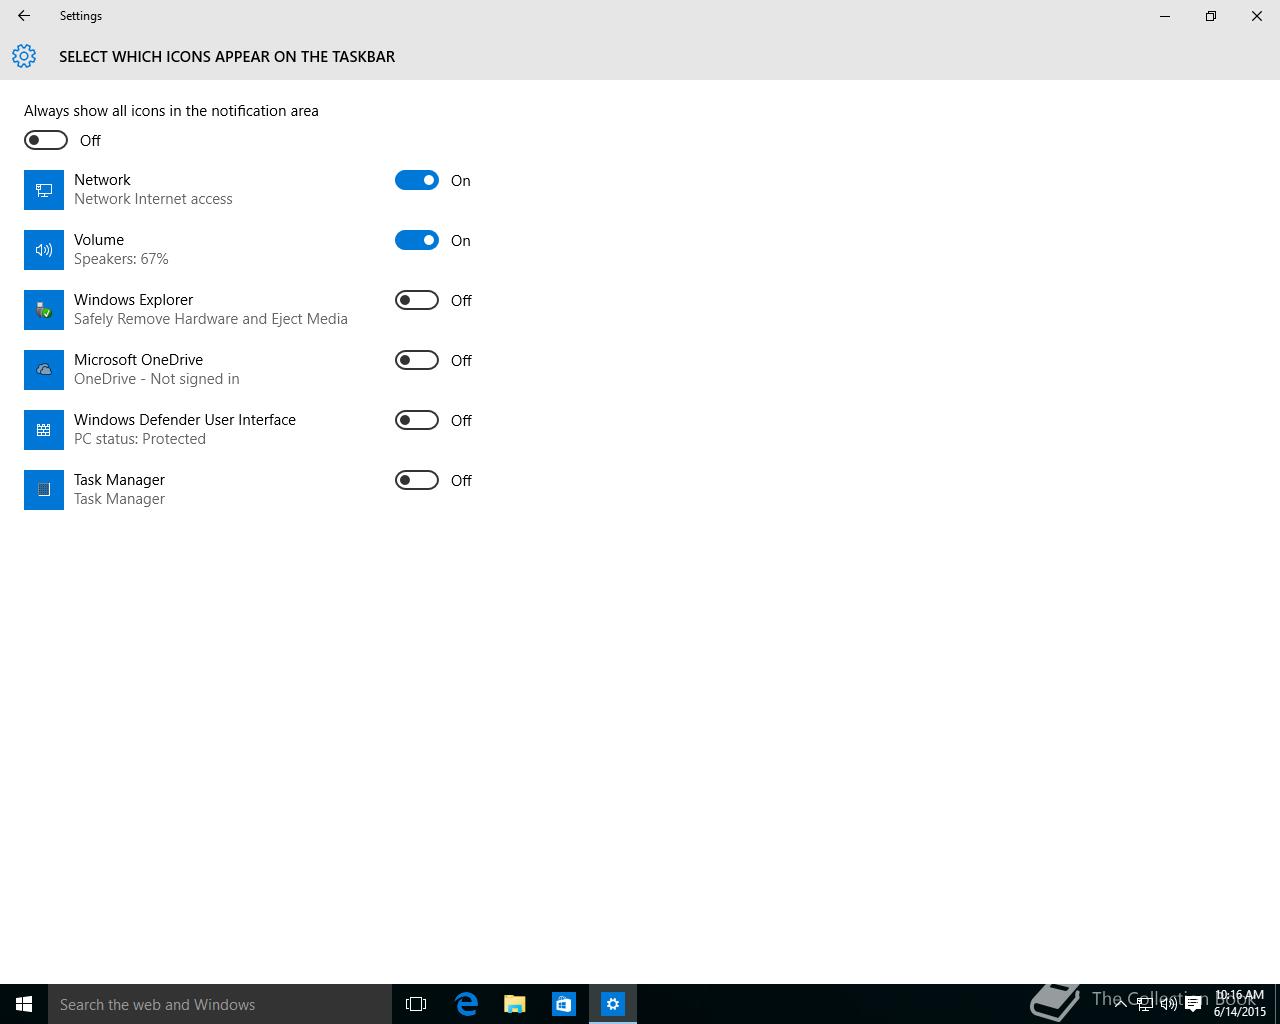Enable the Windows Explorer icon toggle
The width and height of the screenshot is (1280, 1024).
(417, 300)
